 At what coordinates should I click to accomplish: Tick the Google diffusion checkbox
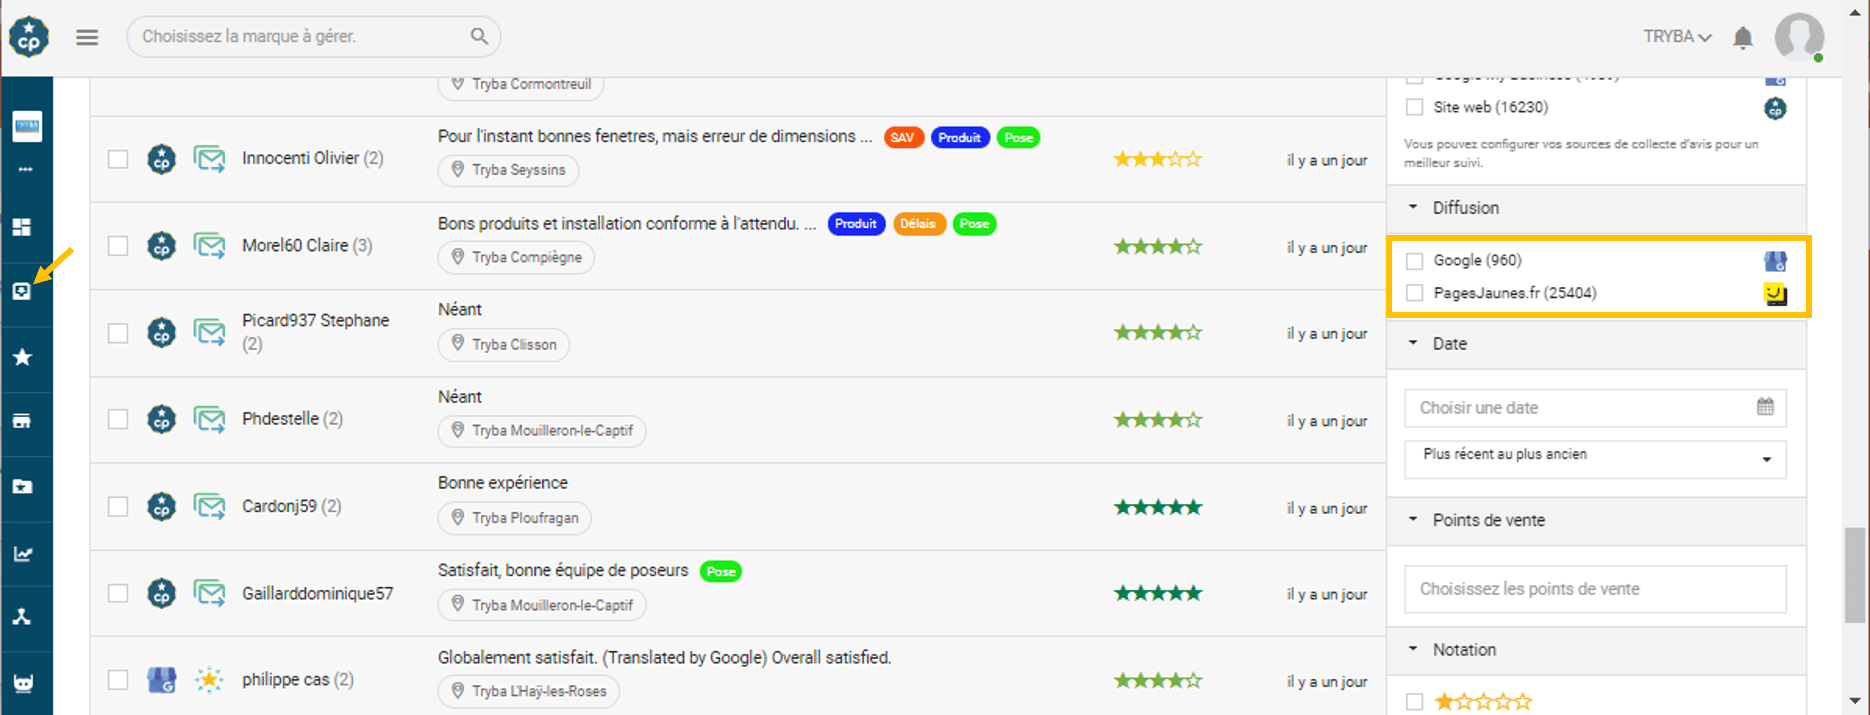click(1414, 261)
